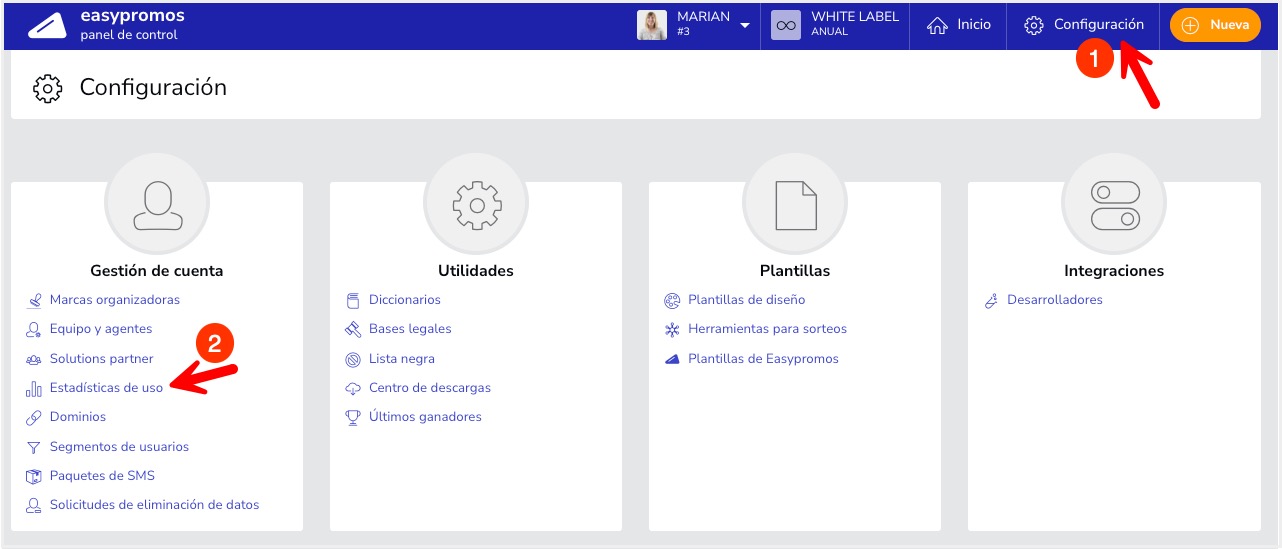Click the Dominios chain link icon
1282x549 pixels.
[x=34, y=417]
